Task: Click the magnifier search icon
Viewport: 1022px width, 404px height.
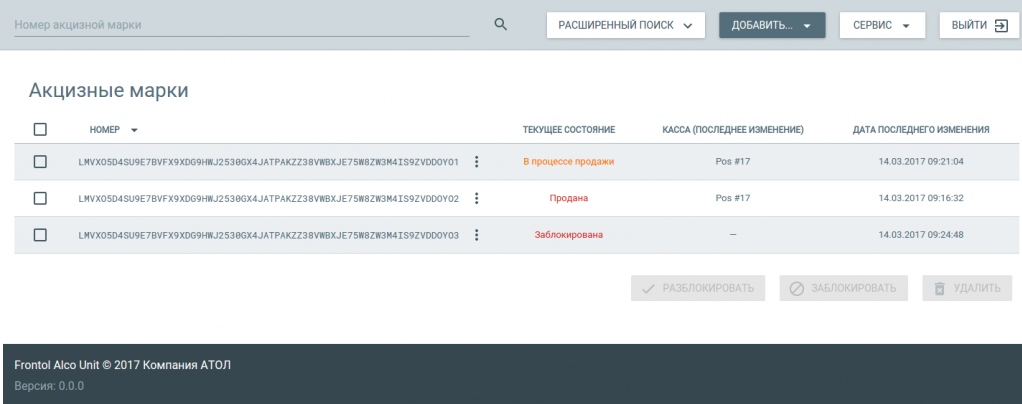Action: tap(501, 25)
